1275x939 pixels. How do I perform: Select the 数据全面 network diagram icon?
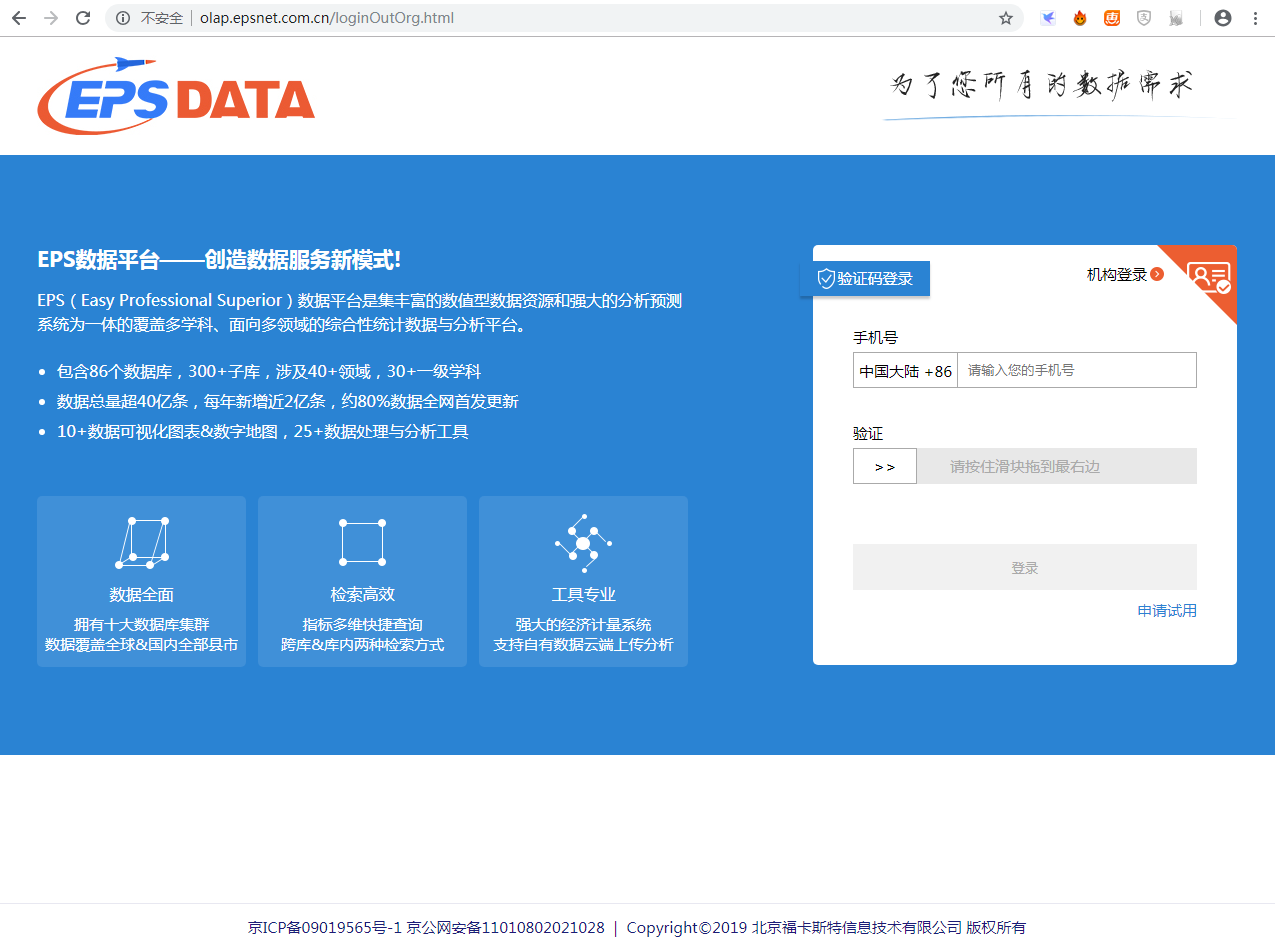point(141,540)
